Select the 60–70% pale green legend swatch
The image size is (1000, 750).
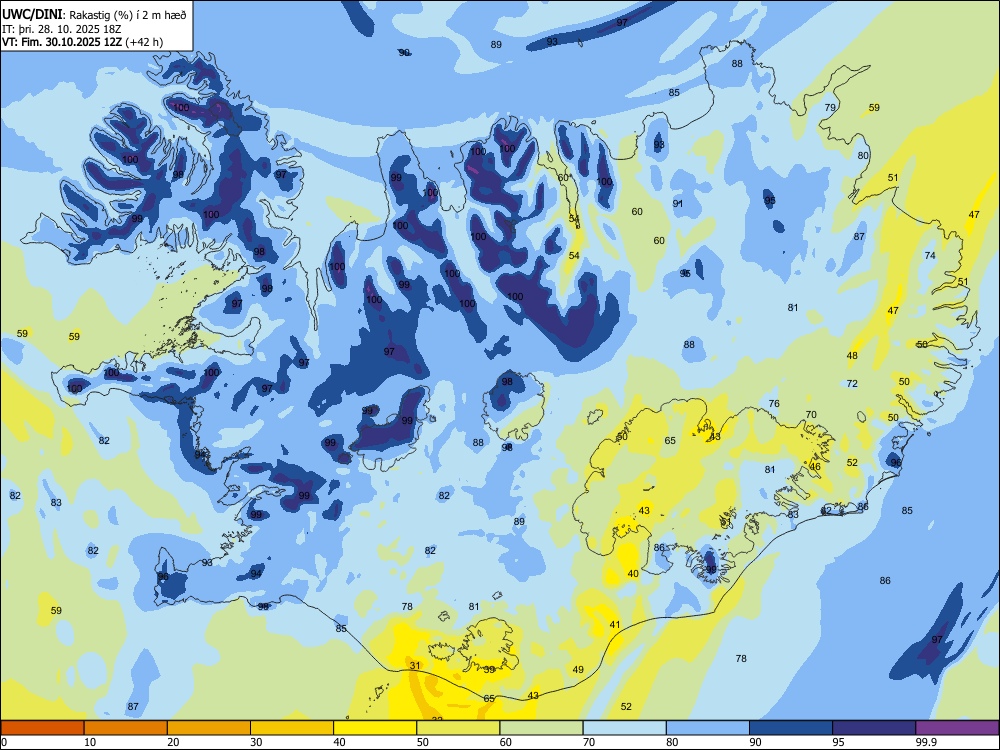pos(541,728)
